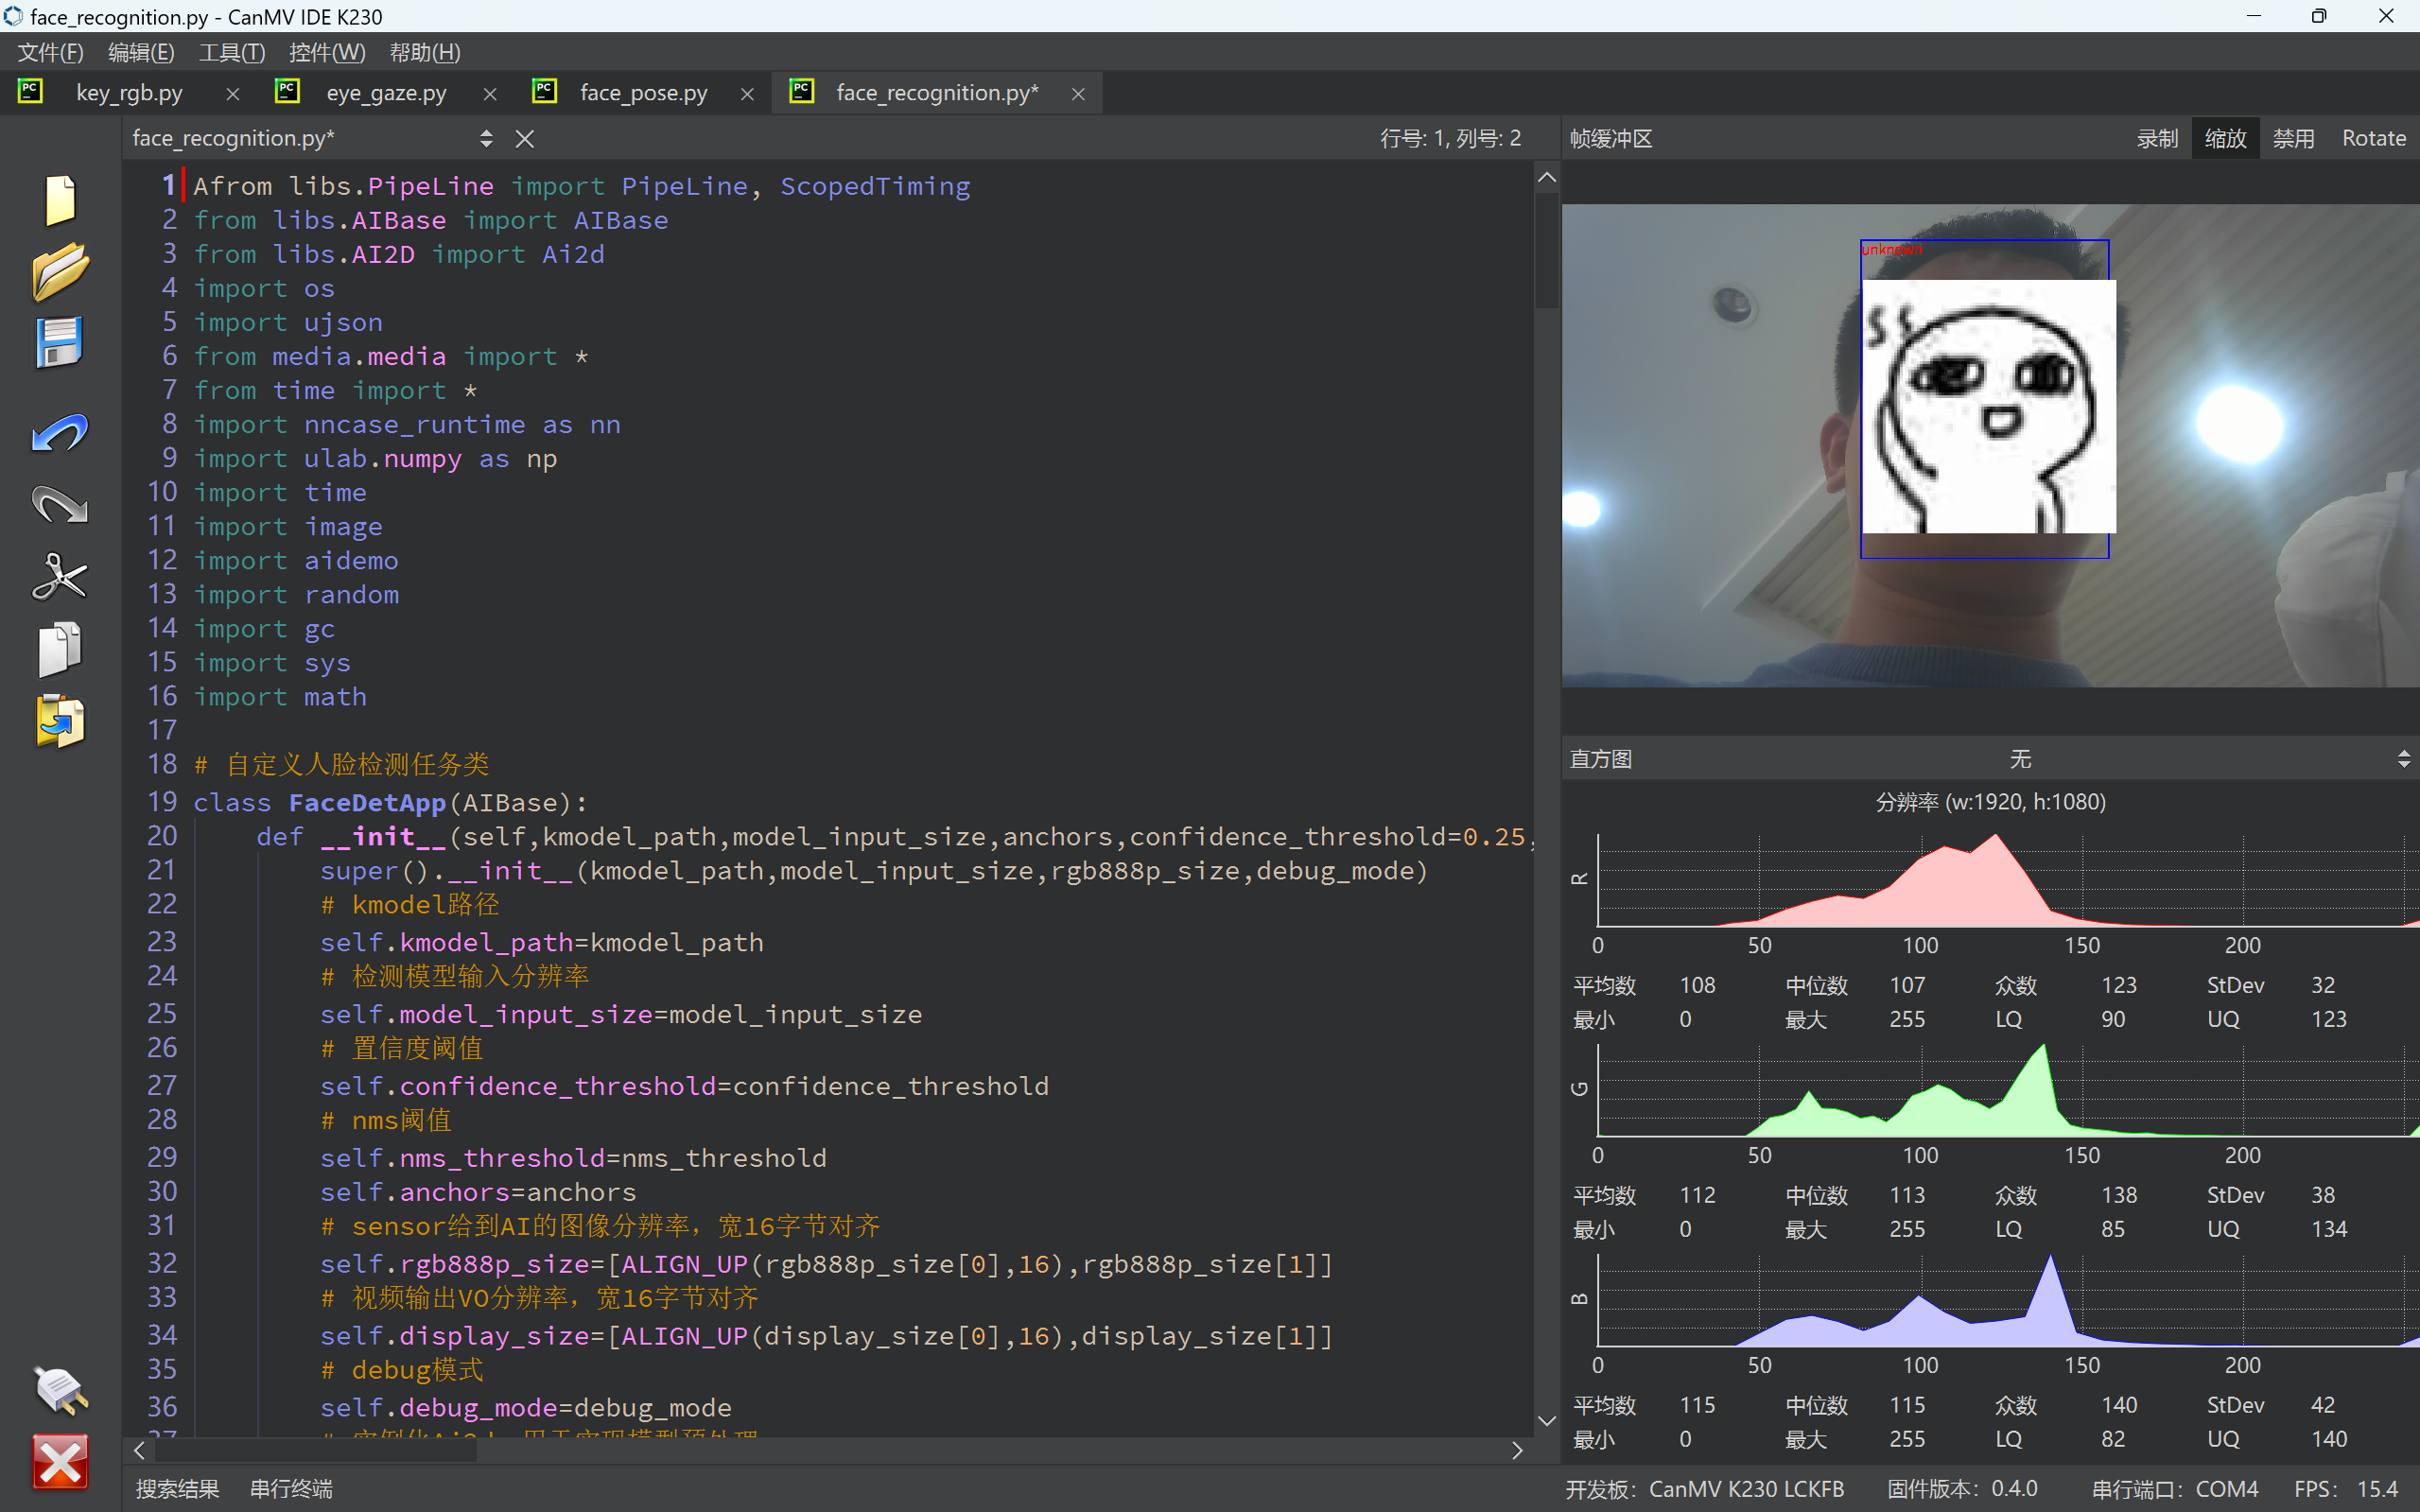Click the Connect plug icon
Image resolution: width=2420 pixels, height=1512 pixels.
(60, 1390)
